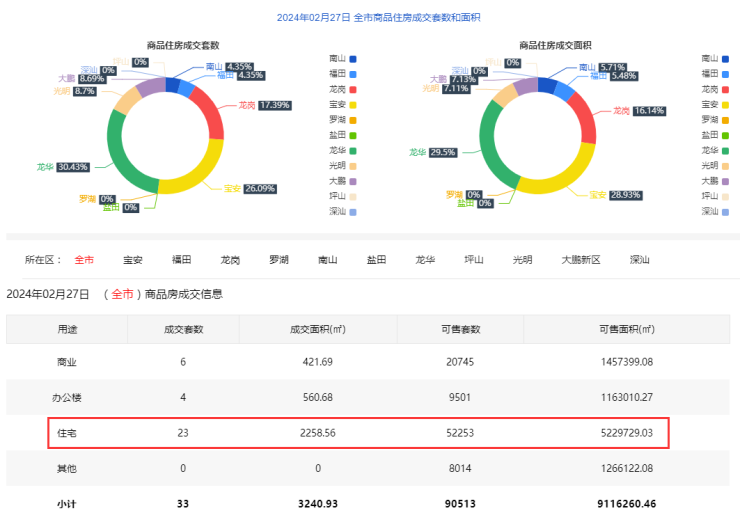This screenshot has height=520, width=740.
Task: Switch to the 福田 district tab
Action: [181, 260]
